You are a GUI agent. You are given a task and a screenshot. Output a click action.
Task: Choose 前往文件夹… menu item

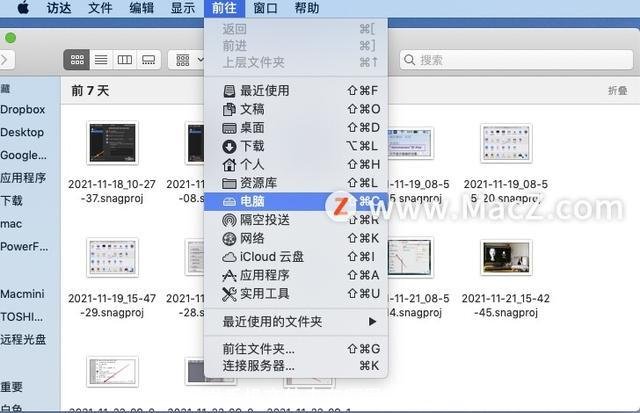pos(296,349)
